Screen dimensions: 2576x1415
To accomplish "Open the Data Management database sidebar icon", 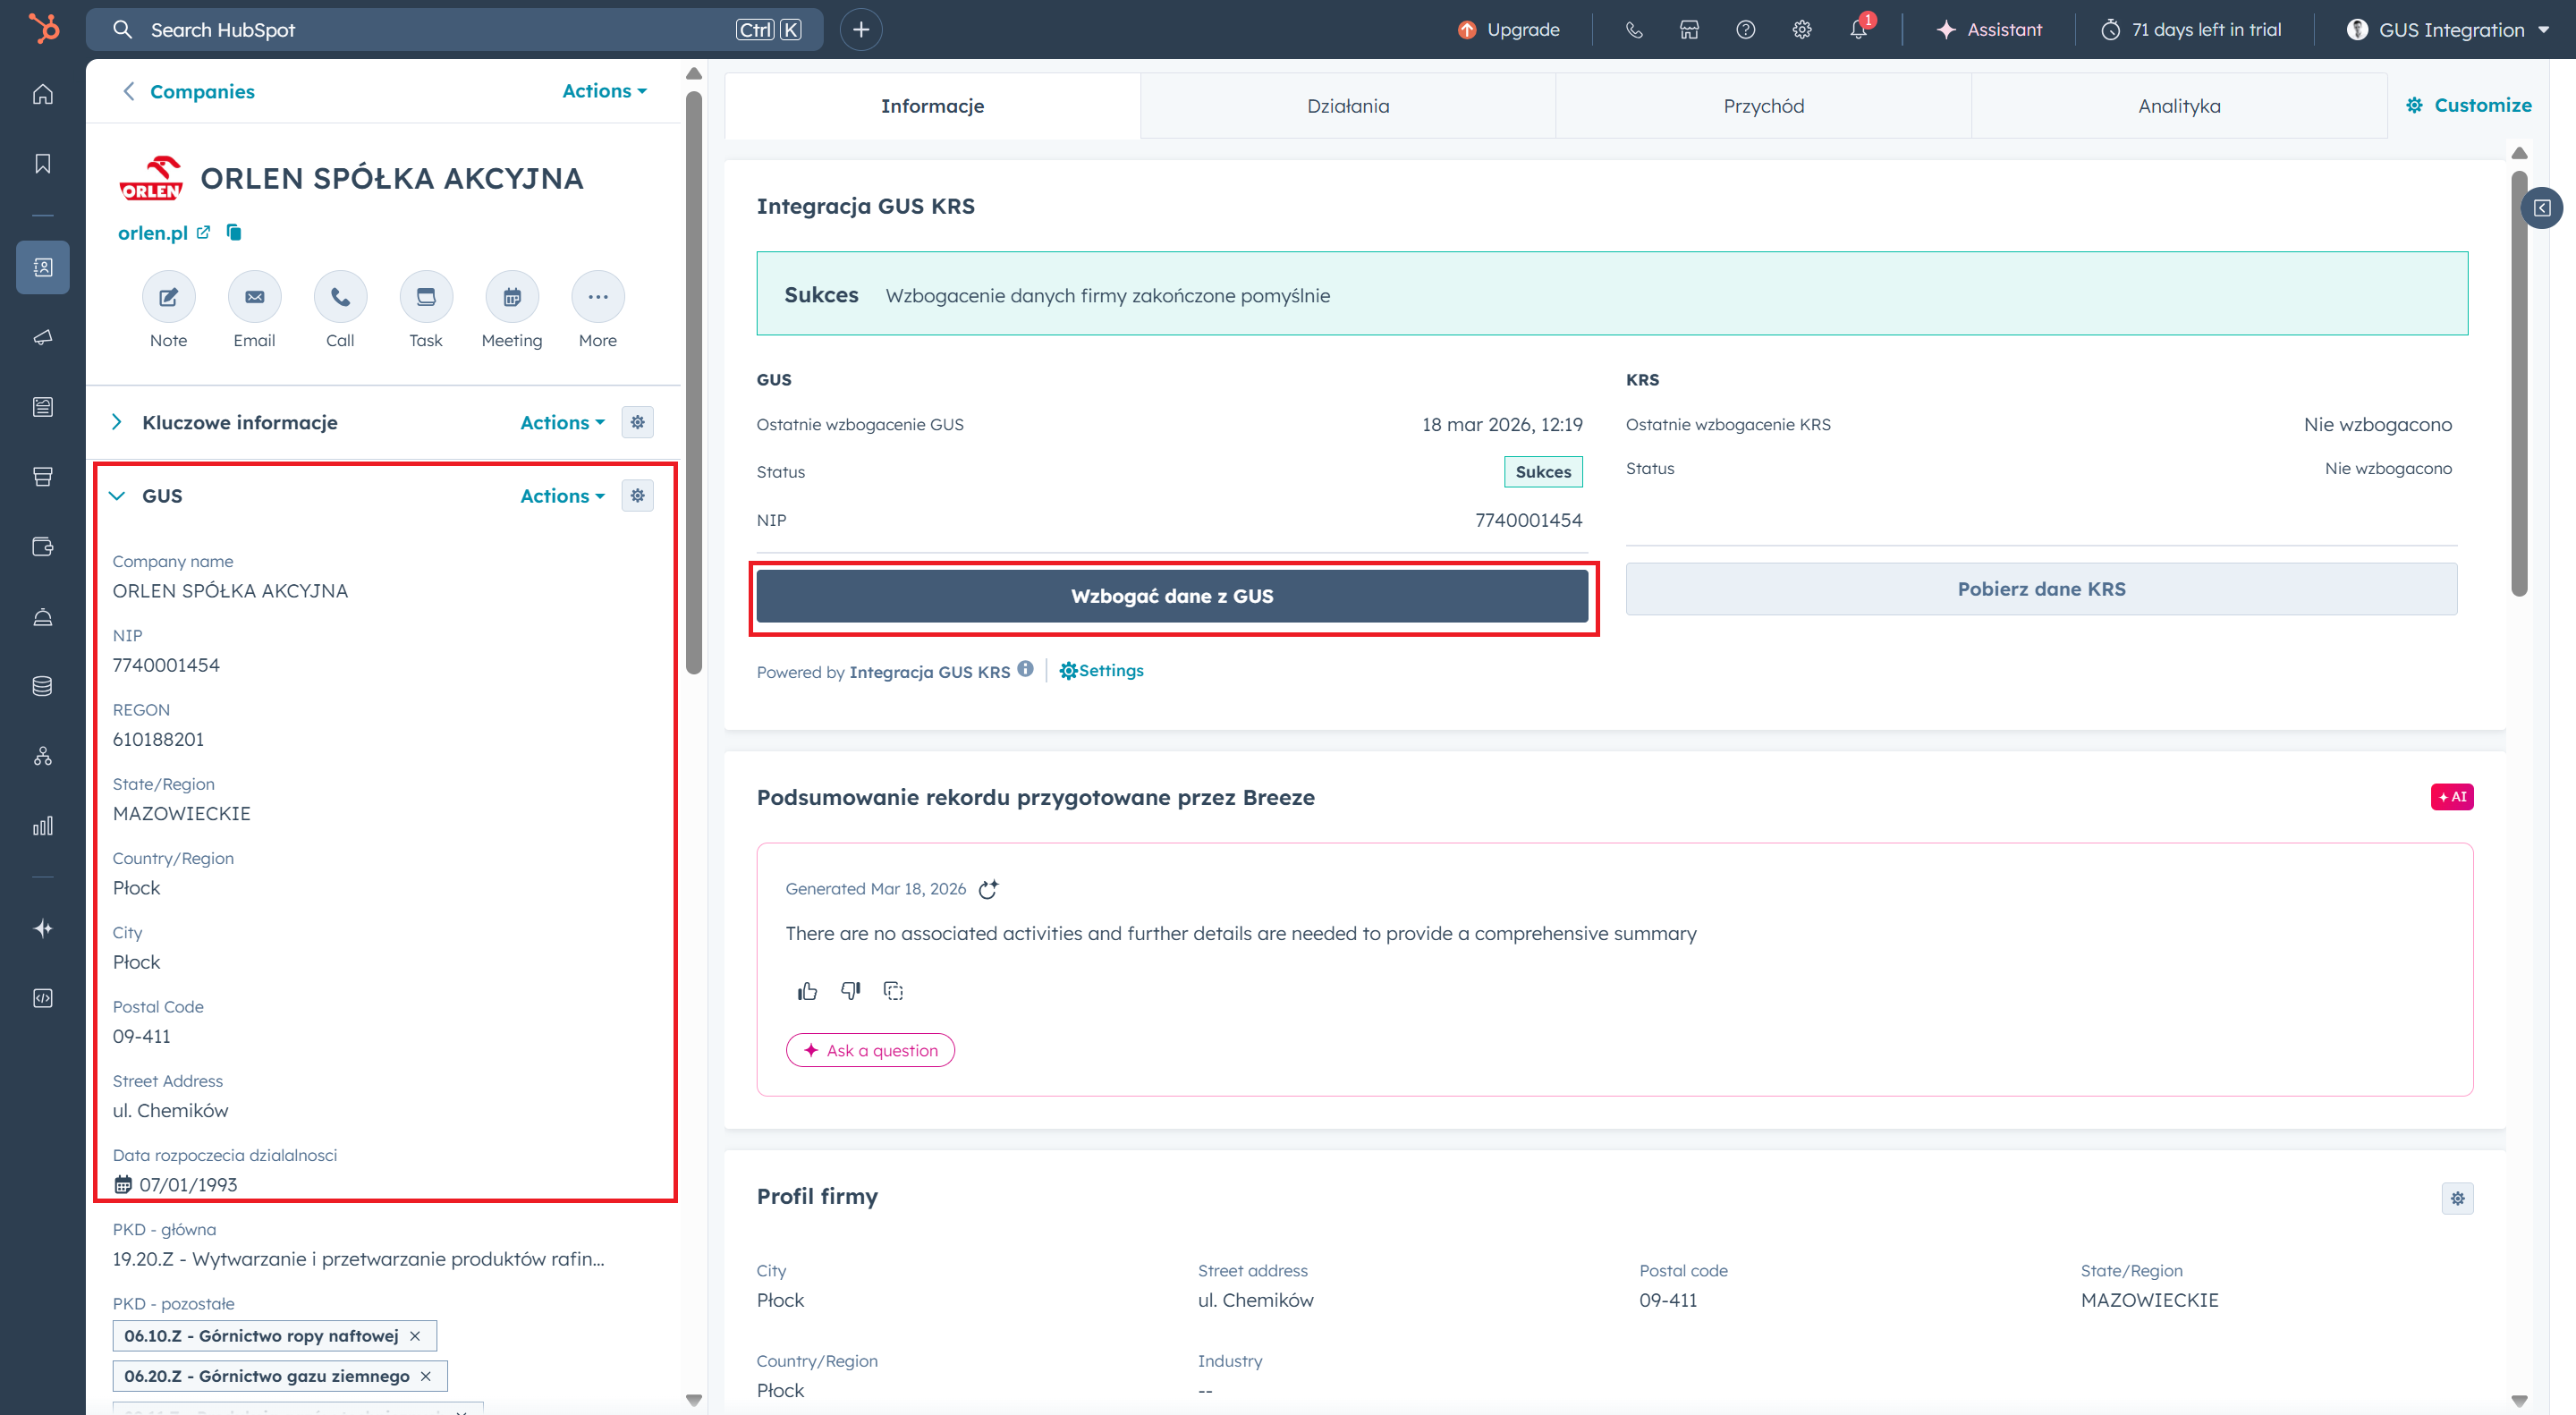I will [x=43, y=686].
